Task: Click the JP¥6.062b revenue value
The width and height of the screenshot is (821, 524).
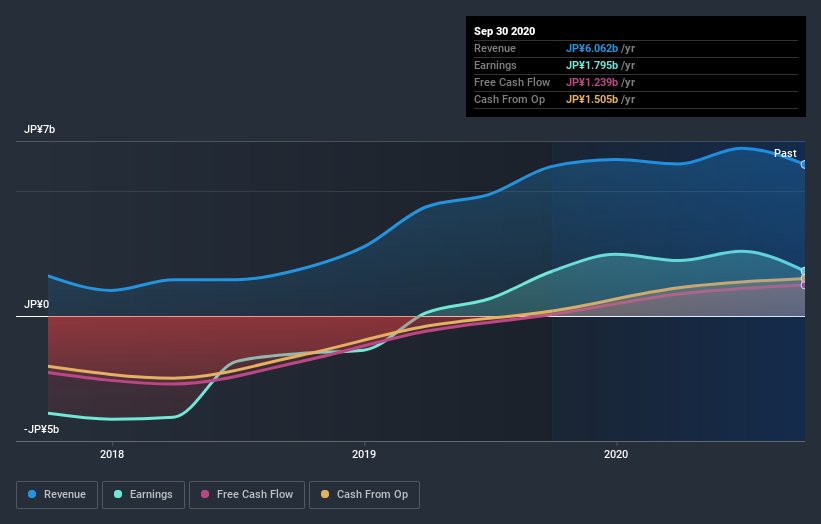Action: [592, 48]
